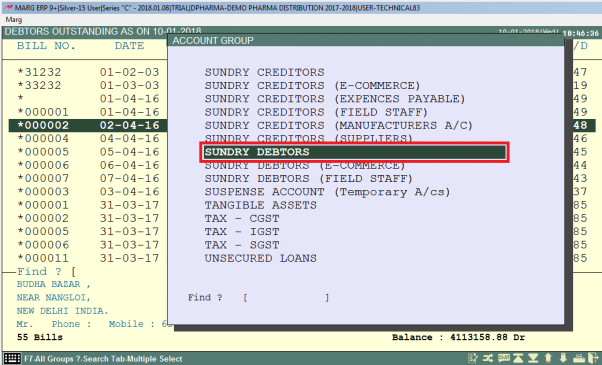Click the Find field in Account Group dialog
The height and width of the screenshot is (365, 602).
coord(286,297)
